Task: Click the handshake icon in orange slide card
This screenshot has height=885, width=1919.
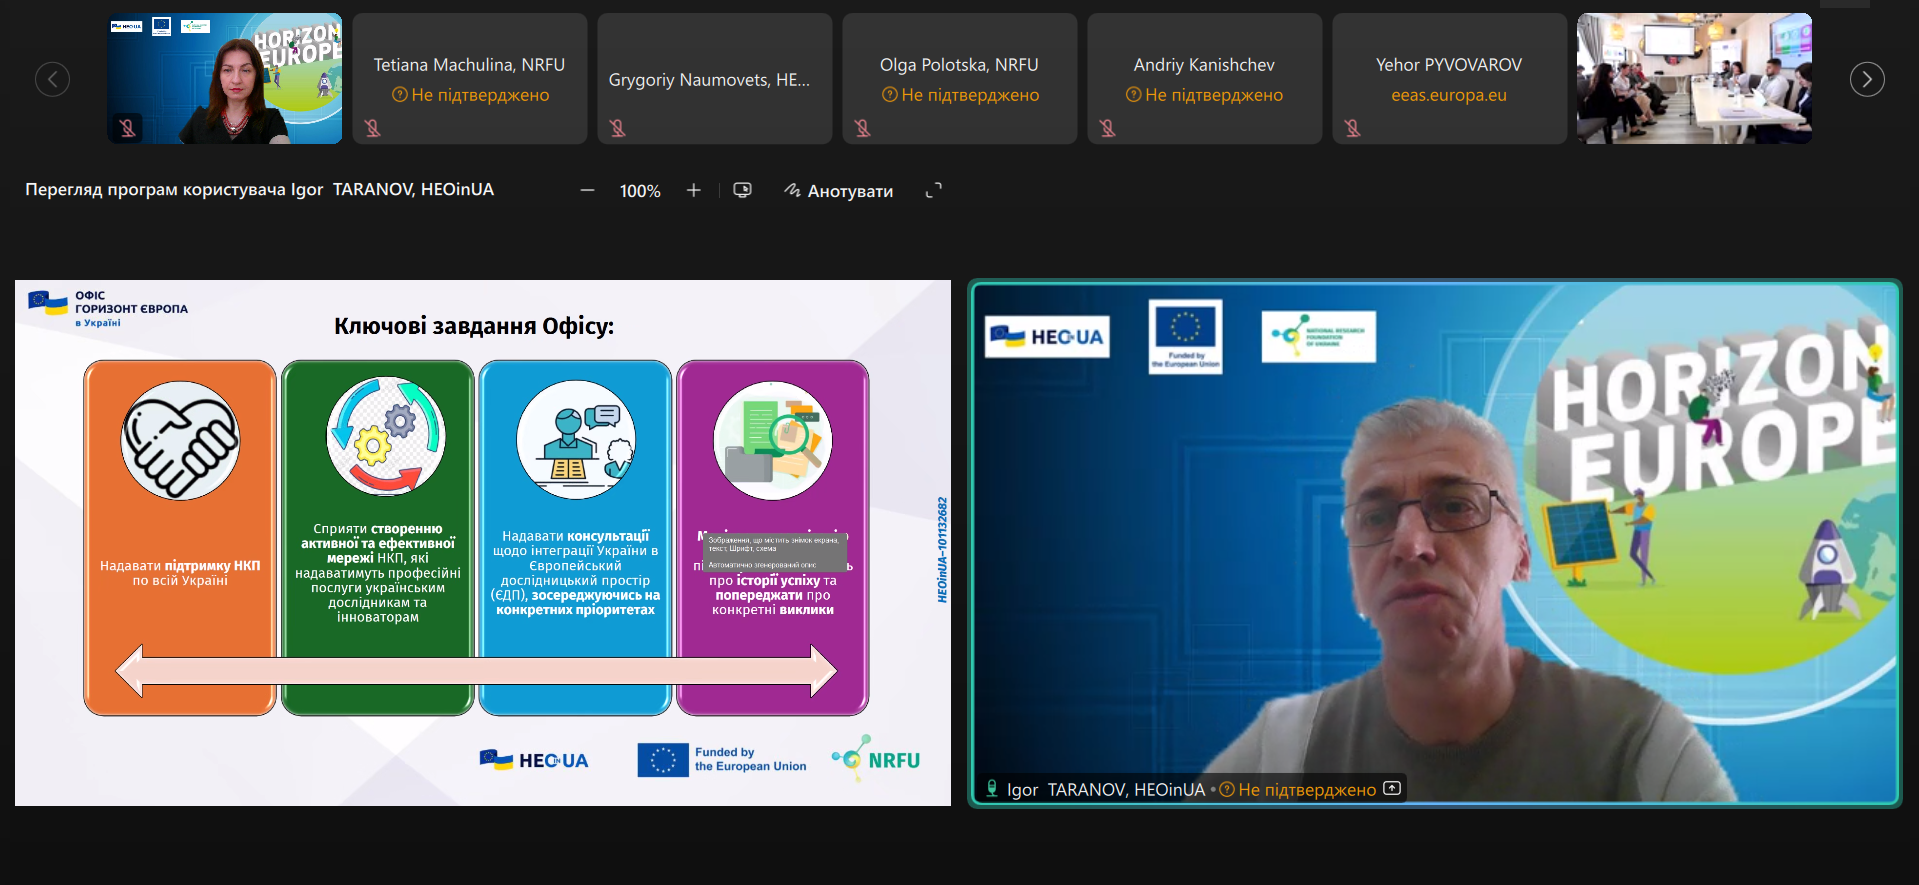Action: pos(180,440)
